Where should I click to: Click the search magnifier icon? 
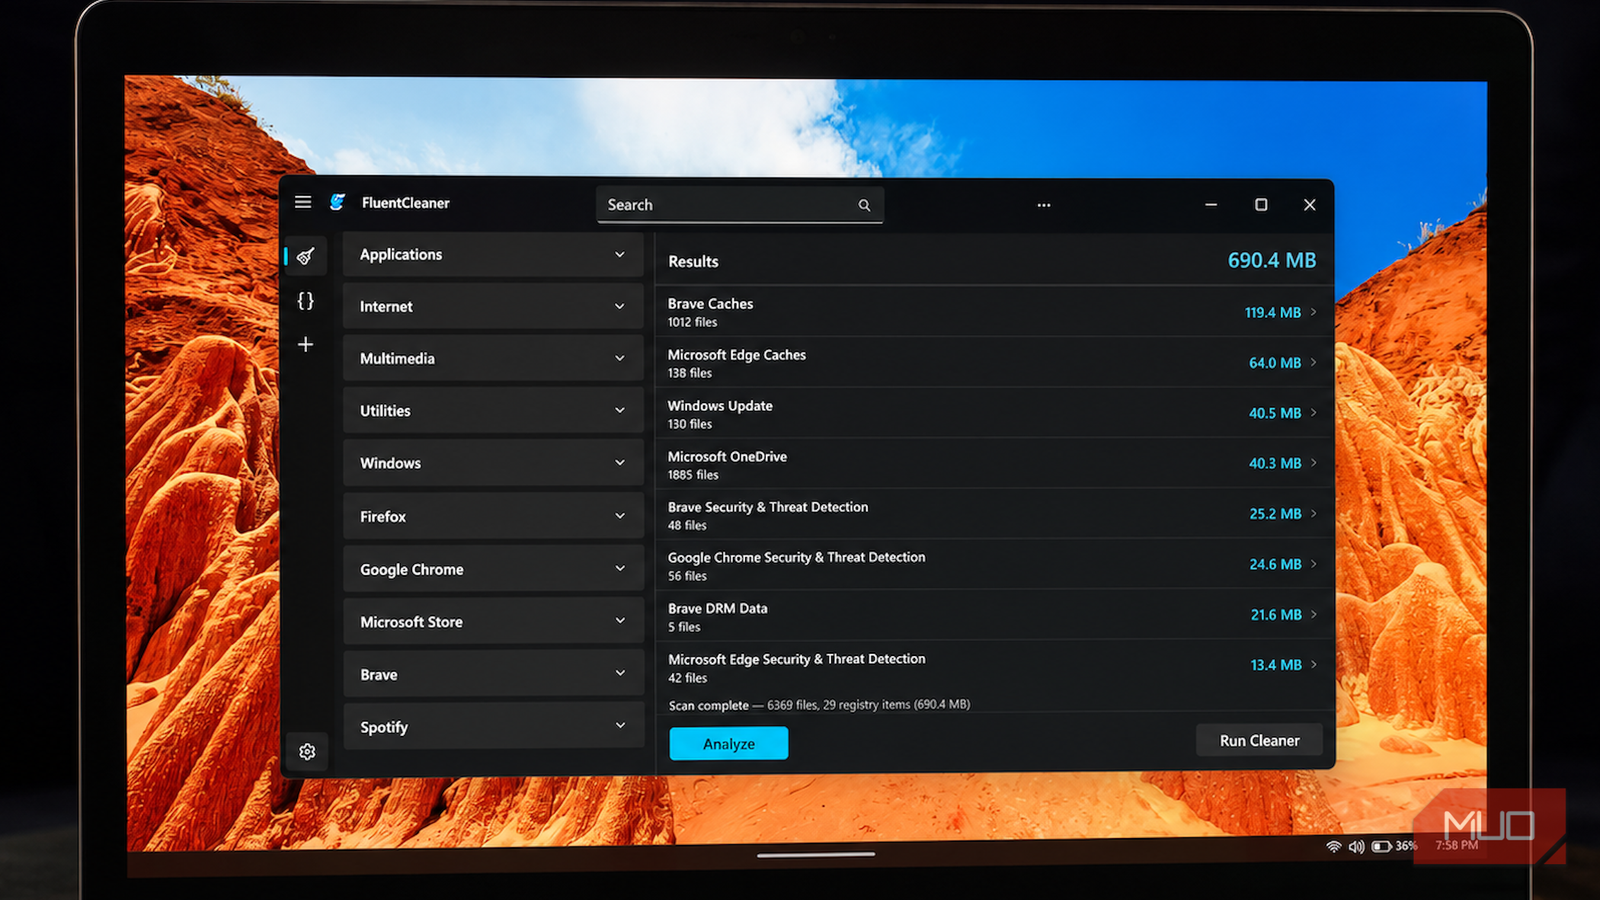(x=864, y=205)
